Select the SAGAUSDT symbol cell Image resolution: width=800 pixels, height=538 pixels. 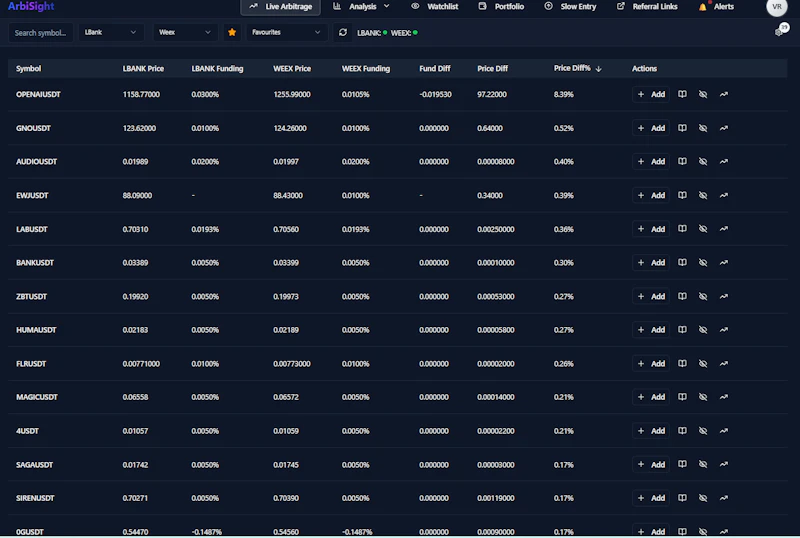[35, 465]
